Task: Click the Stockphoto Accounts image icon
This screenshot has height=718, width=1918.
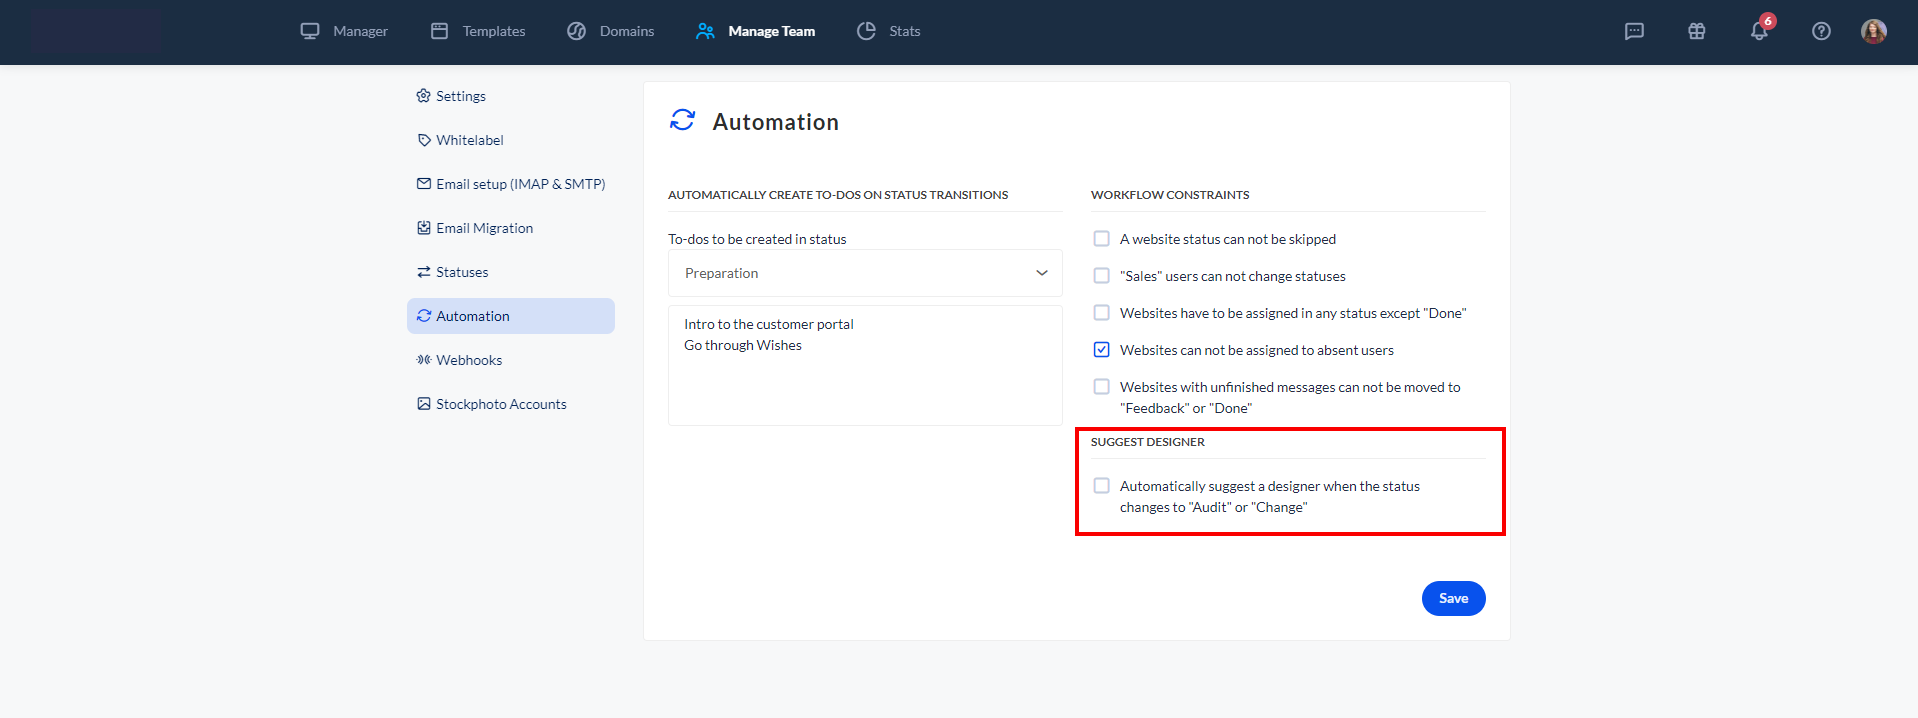Action: pos(424,404)
